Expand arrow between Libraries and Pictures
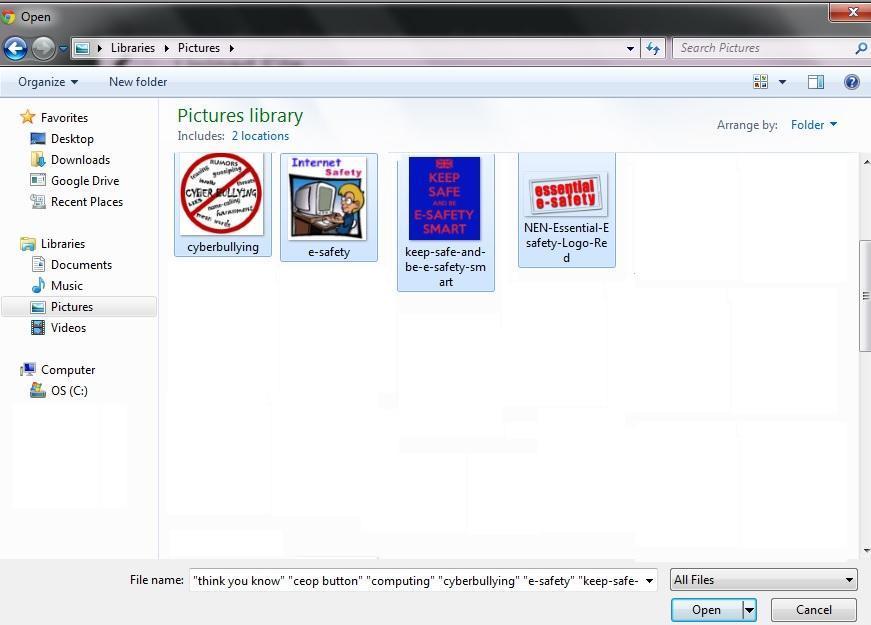This screenshot has height=625, width=871. pos(167,48)
